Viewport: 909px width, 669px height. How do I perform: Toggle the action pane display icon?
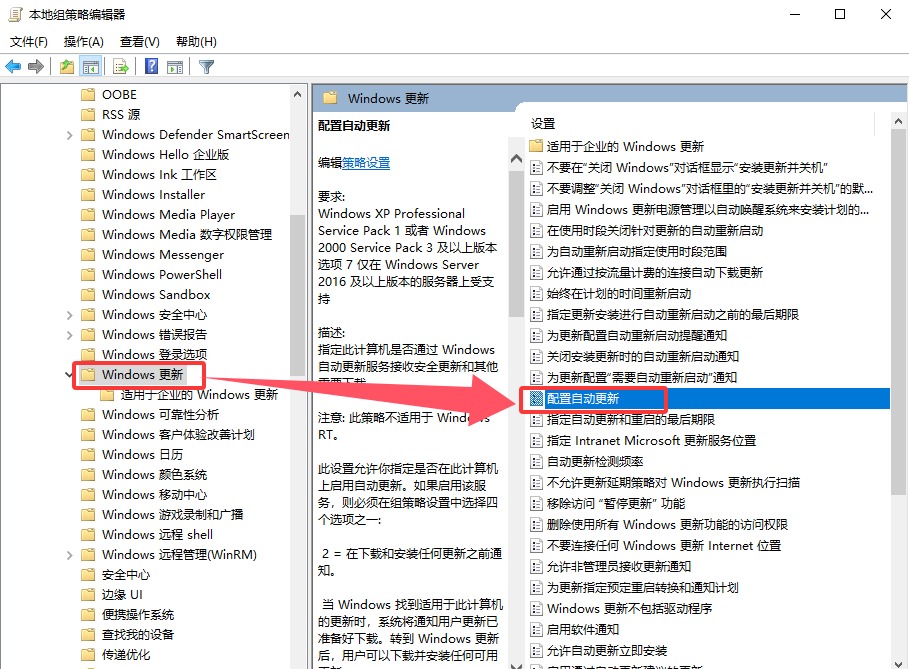pos(177,67)
